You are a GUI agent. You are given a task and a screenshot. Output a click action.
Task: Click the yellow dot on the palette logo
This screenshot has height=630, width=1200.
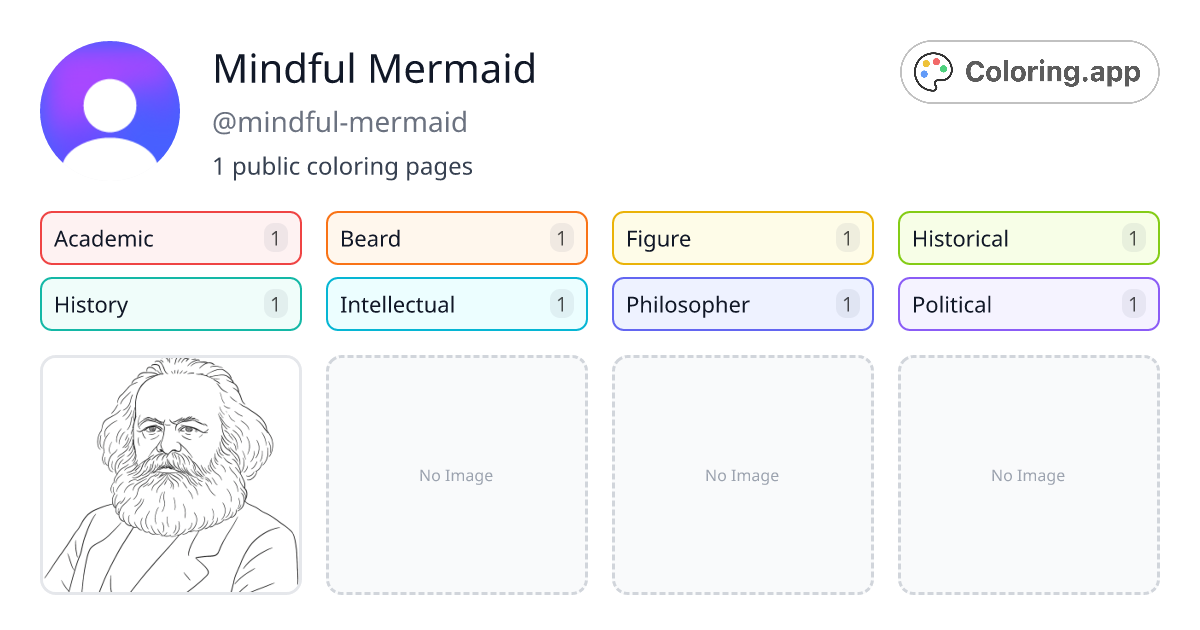(x=926, y=63)
